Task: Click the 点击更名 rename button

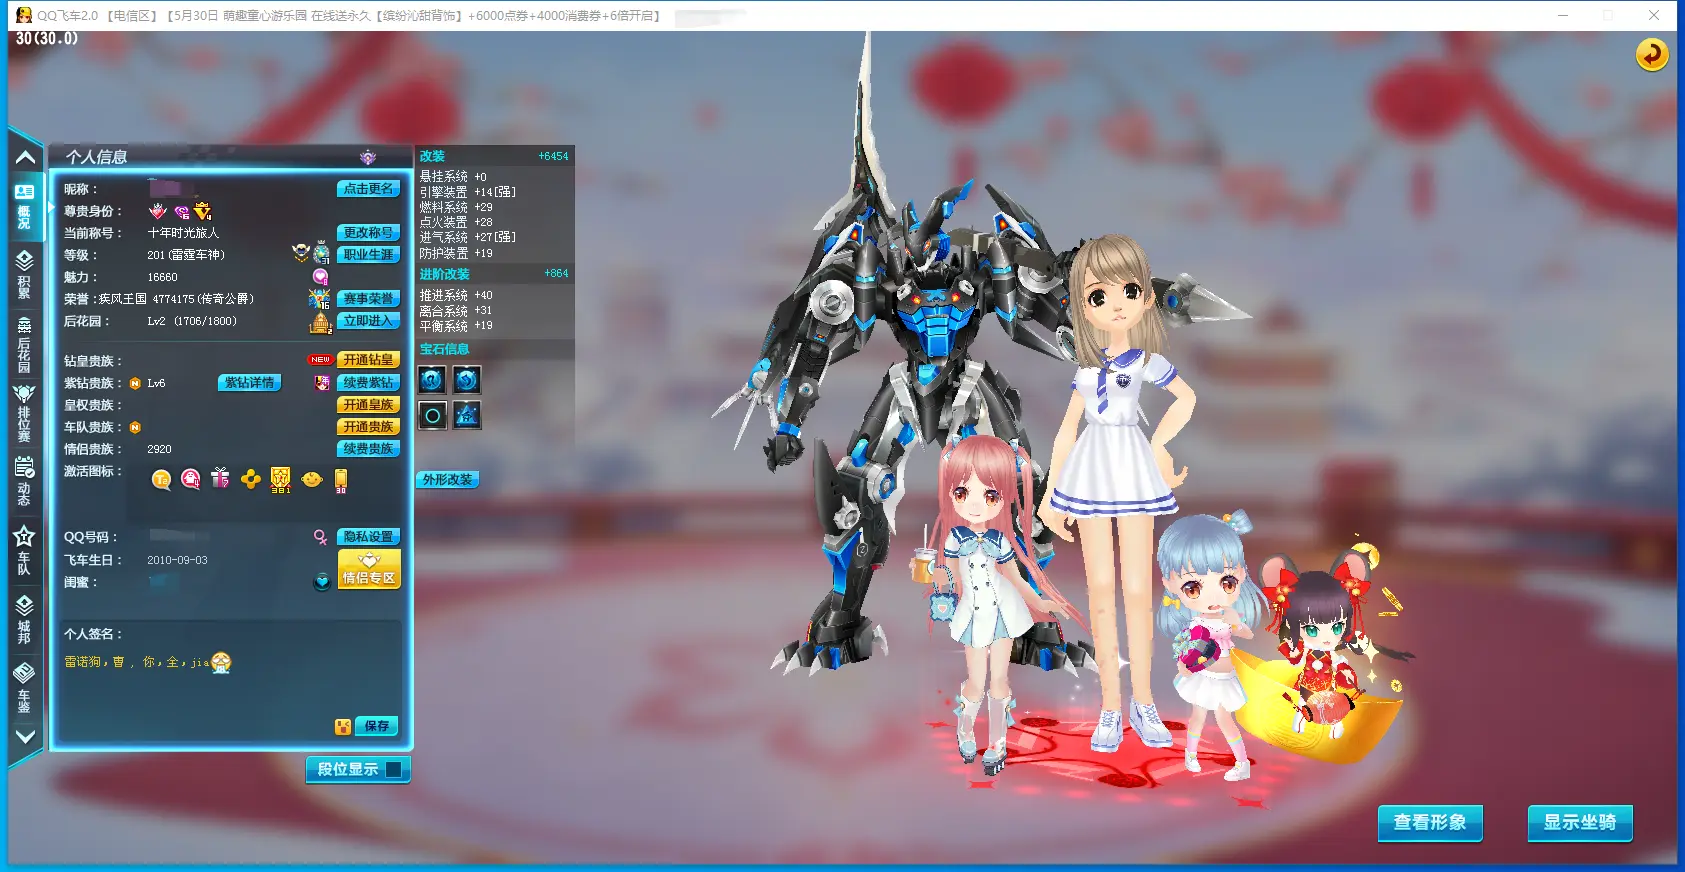Action: pyautogui.click(x=368, y=189)
